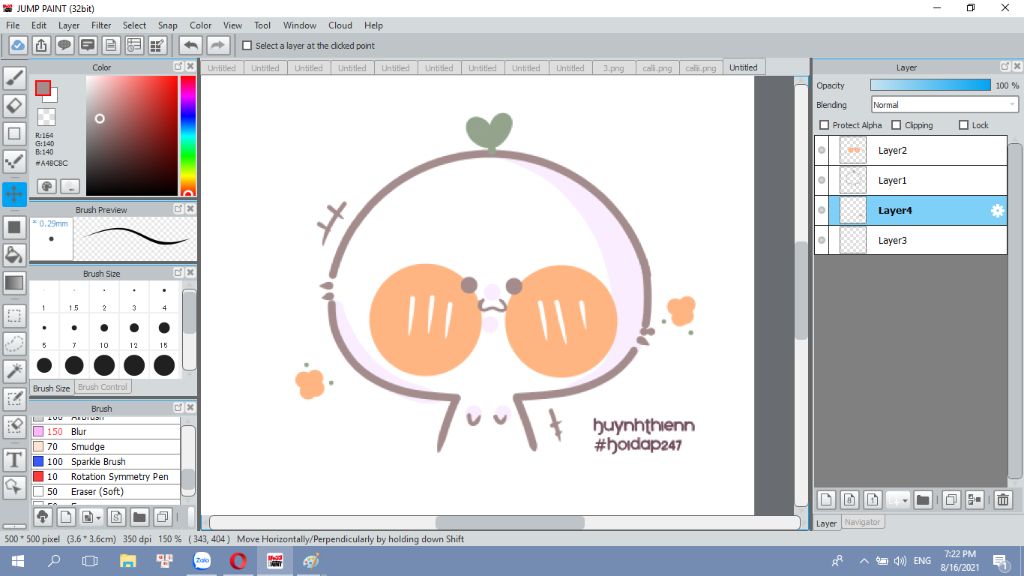This screenshot has width=1024, height=576.
Task: Open the Blending mode dropdown
Action: coord(944,104)
